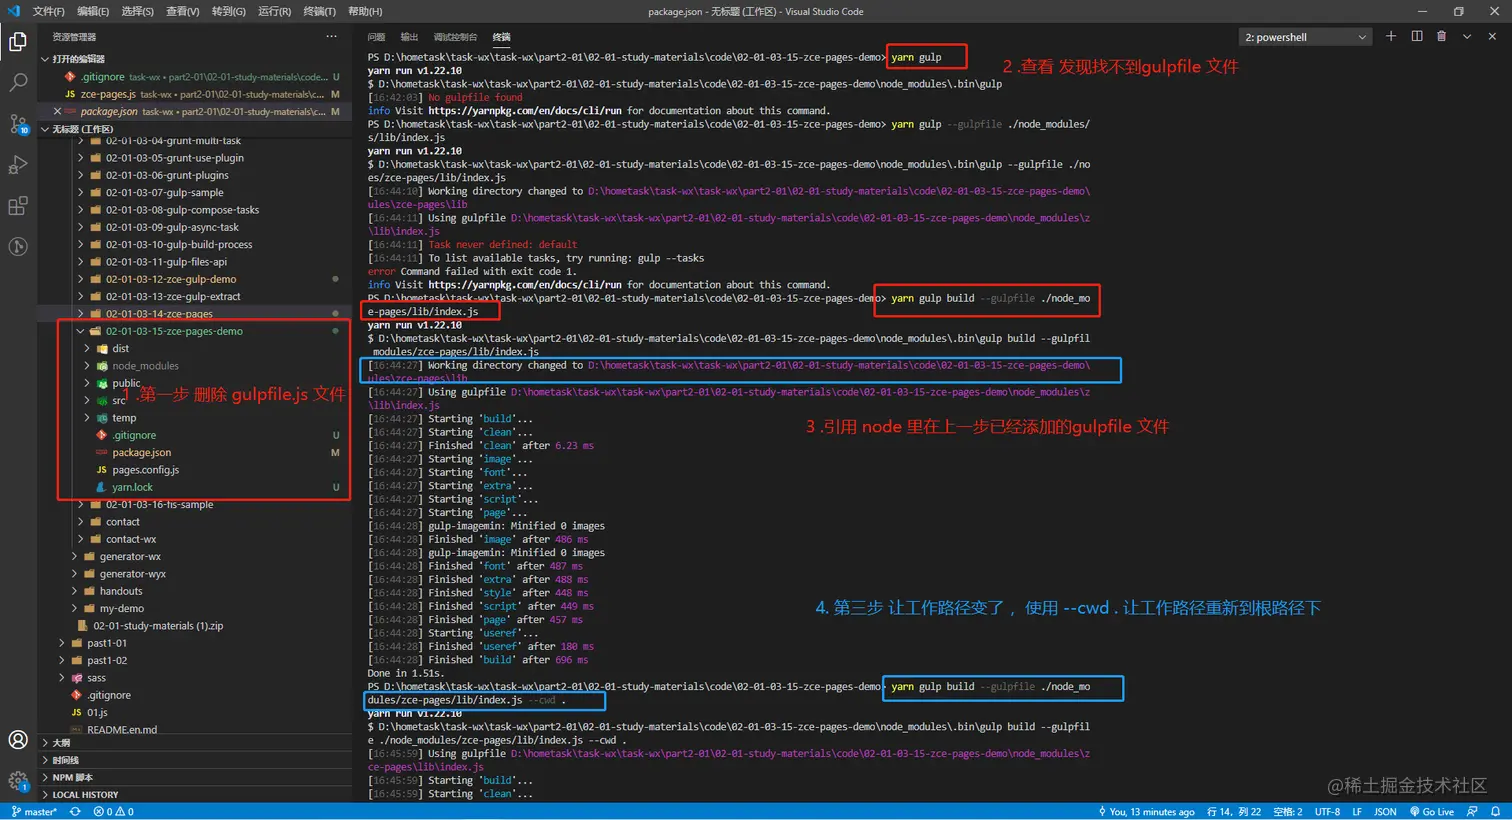Open the 运行(R) menu
Viewport: 1512px width, 820px height.
(275, 11)
